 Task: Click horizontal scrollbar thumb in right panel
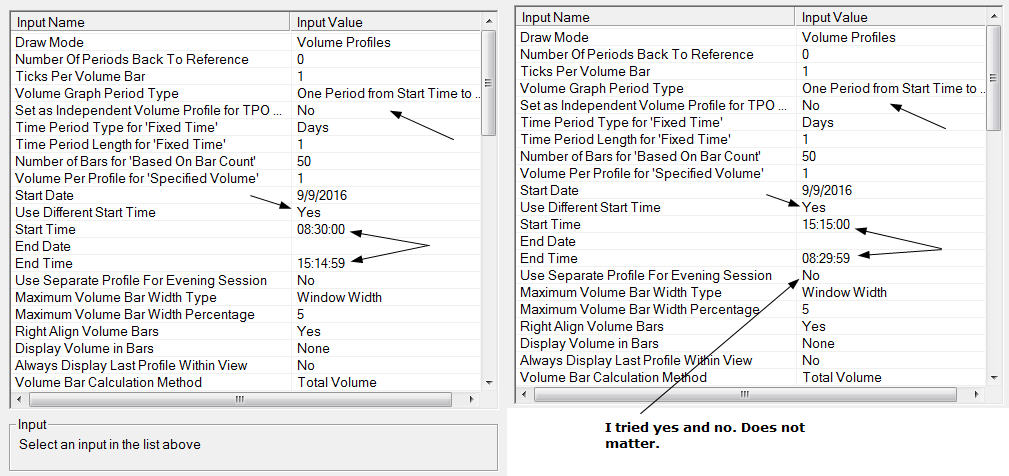pos(745,394)
